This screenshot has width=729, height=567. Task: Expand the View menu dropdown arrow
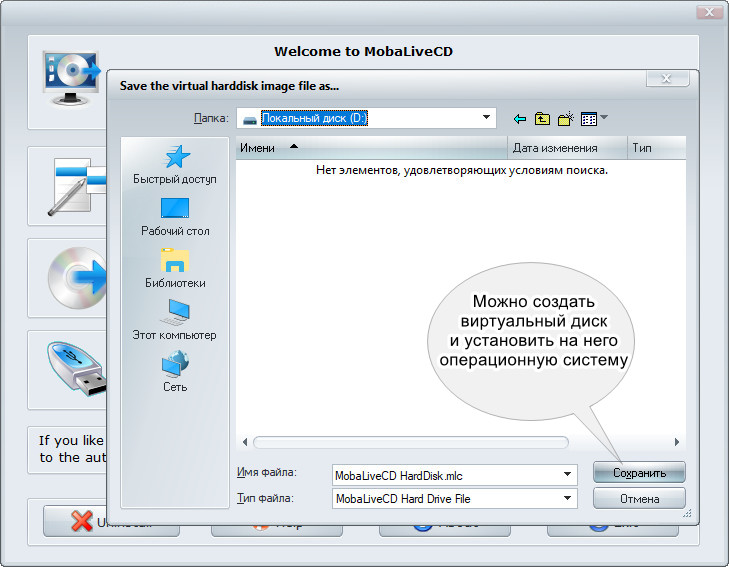coord(604,118)
